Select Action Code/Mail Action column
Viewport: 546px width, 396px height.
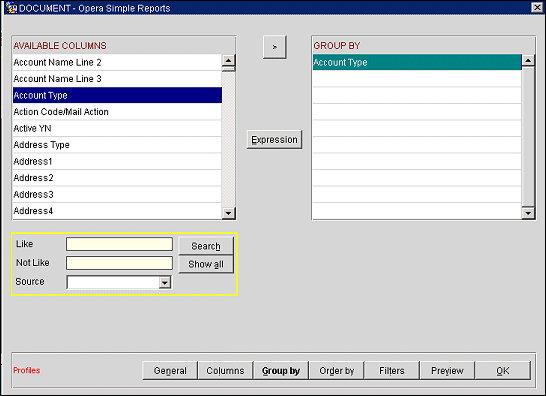click(117, 112)
